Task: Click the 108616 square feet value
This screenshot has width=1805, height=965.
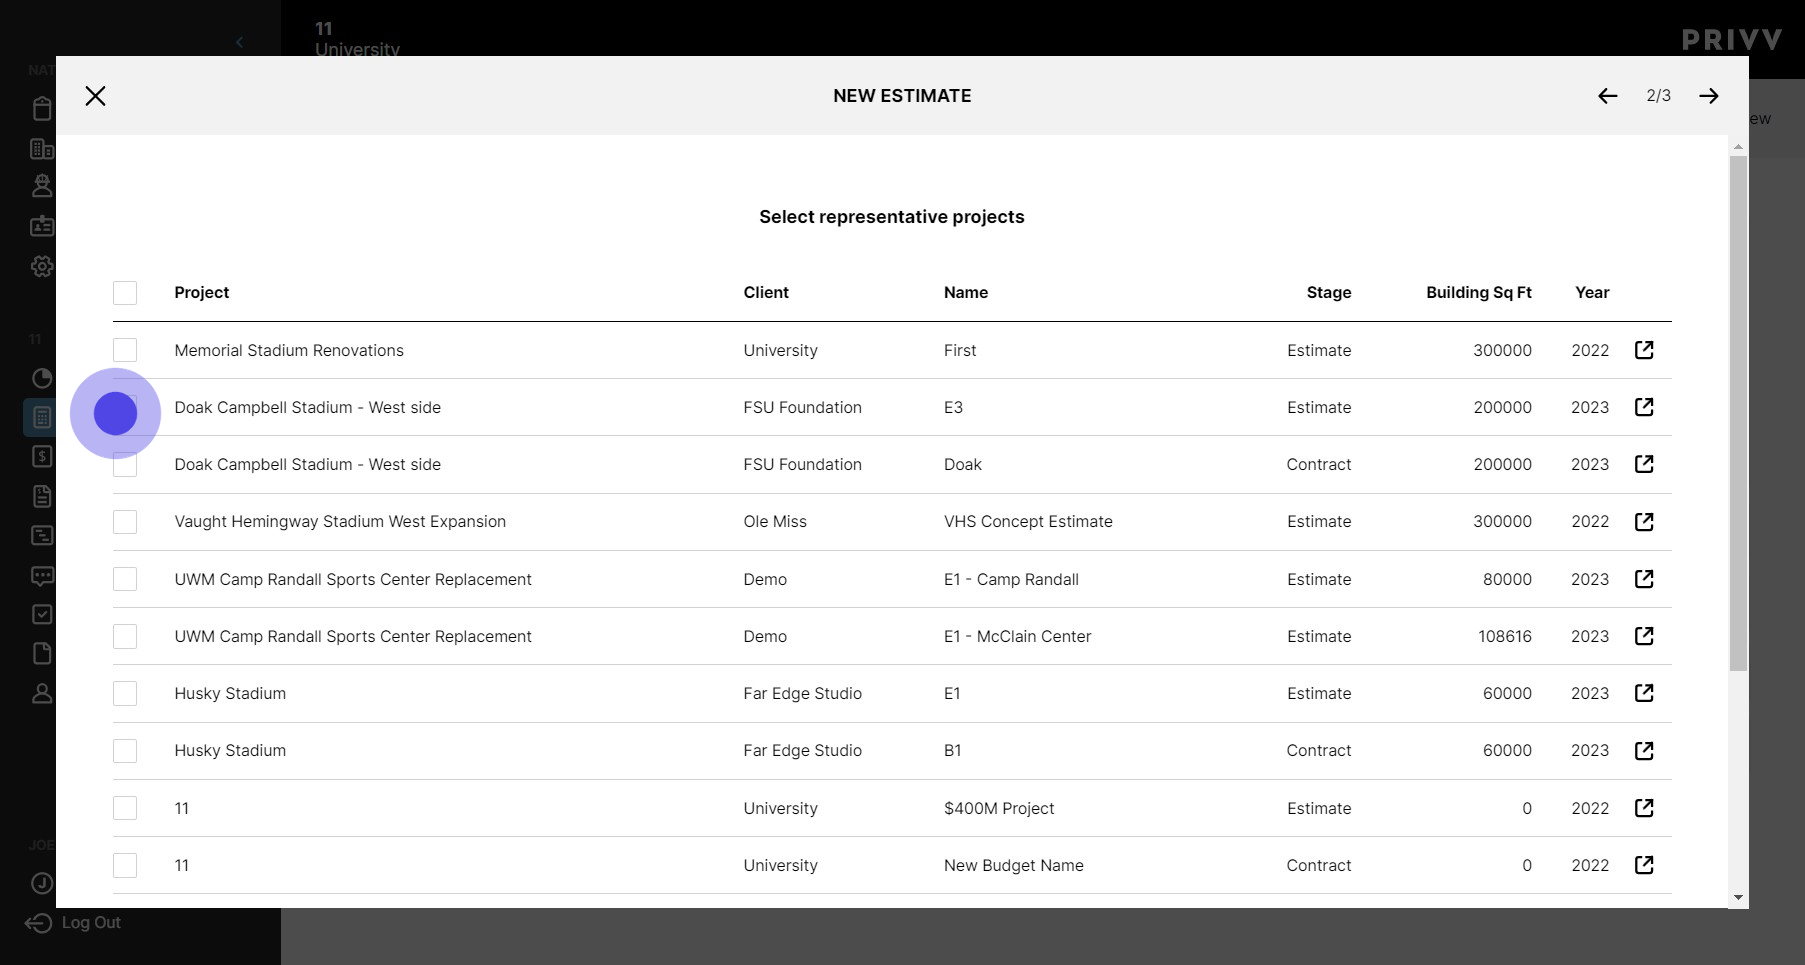Action: [x=1505, y=636]
